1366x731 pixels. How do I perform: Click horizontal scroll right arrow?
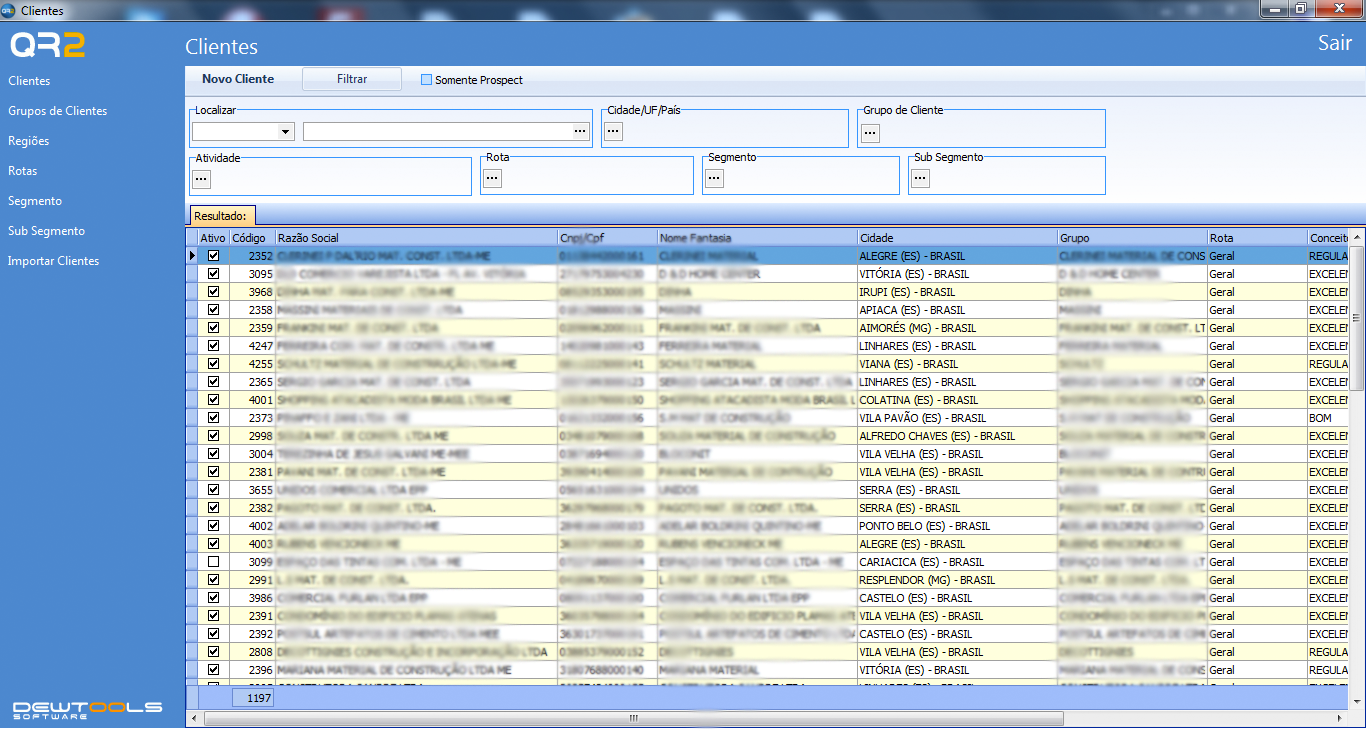(1340, 718)
